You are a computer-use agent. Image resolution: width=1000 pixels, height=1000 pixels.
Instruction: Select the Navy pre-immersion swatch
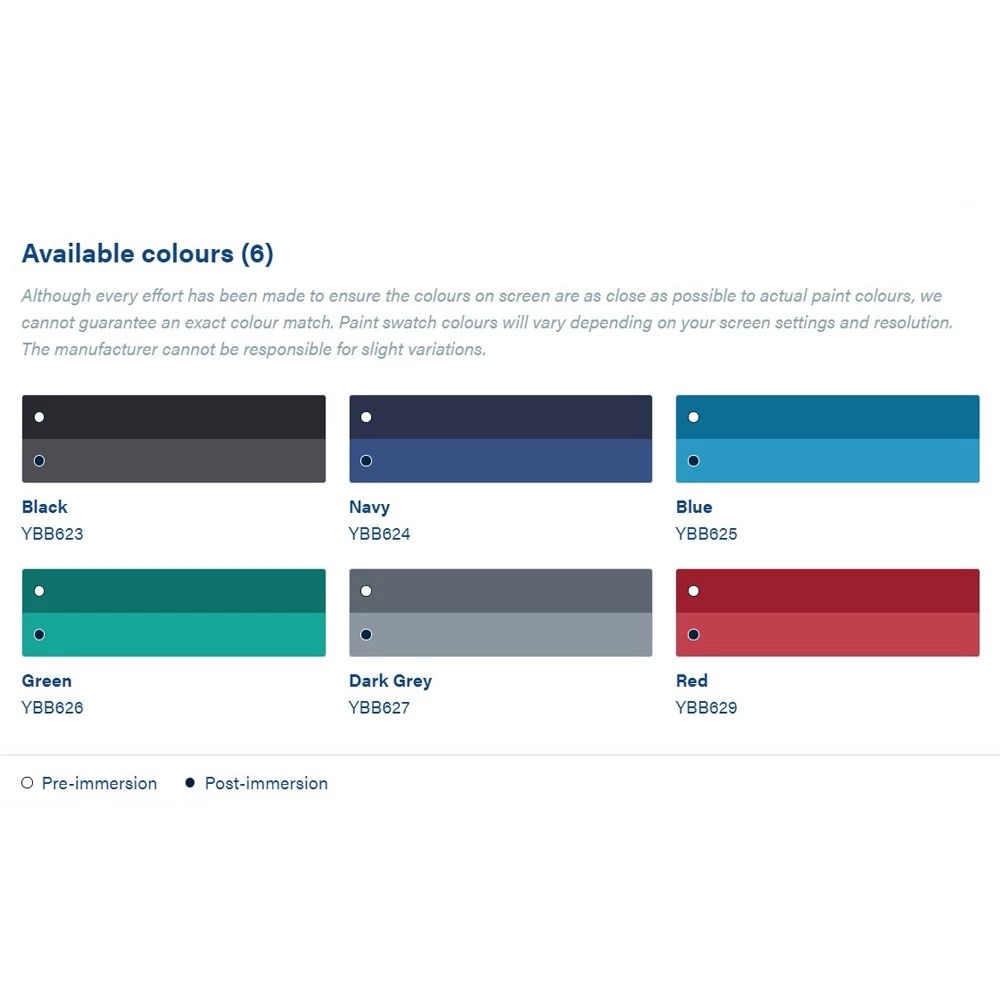tap(500, 417)
